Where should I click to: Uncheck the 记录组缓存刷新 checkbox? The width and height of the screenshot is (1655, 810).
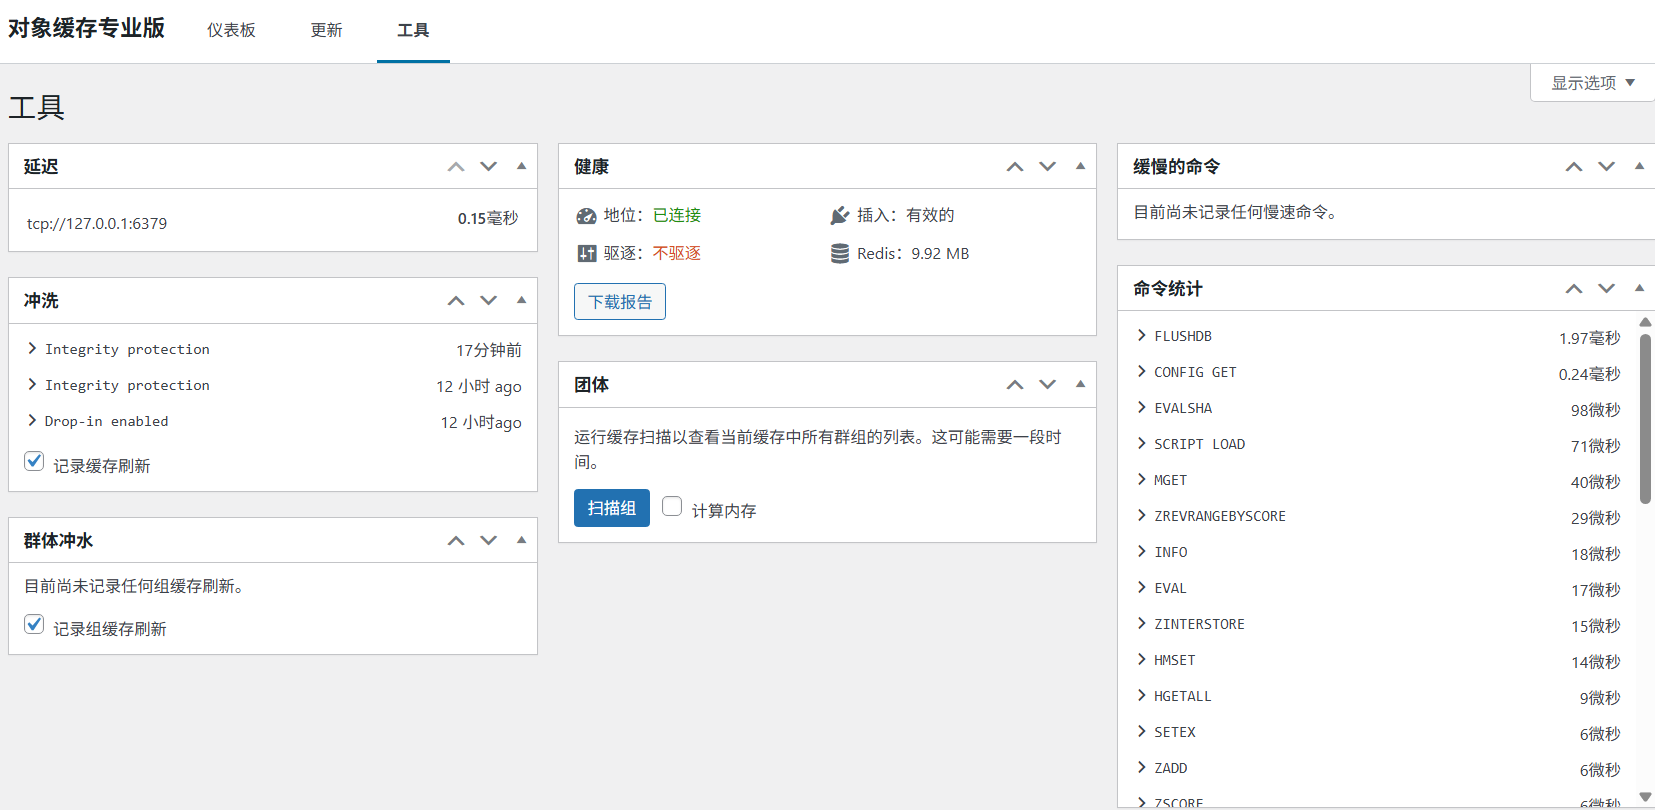[35, 624]
